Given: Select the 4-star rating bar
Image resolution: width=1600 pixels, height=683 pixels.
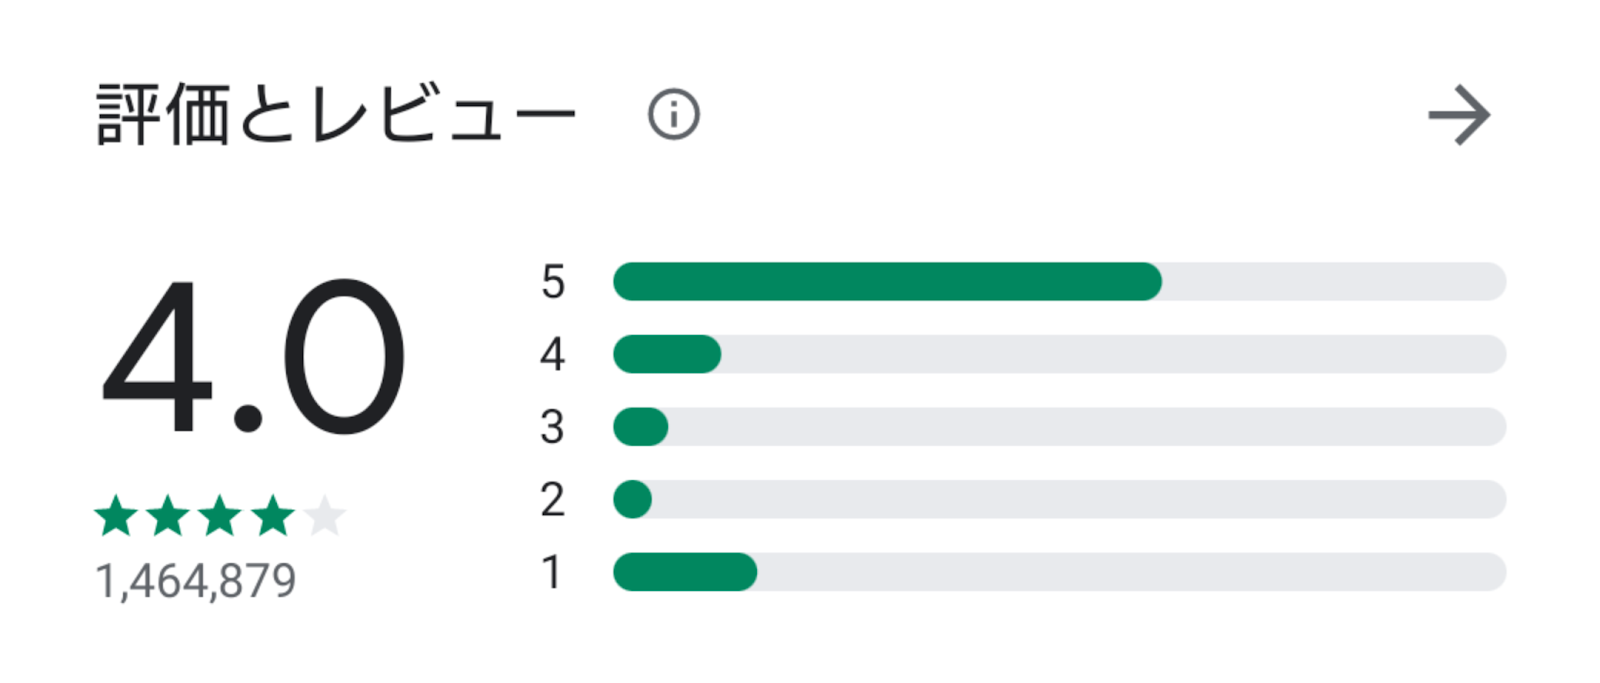Looking at the screenshot, I should (x=1059, y=354).
